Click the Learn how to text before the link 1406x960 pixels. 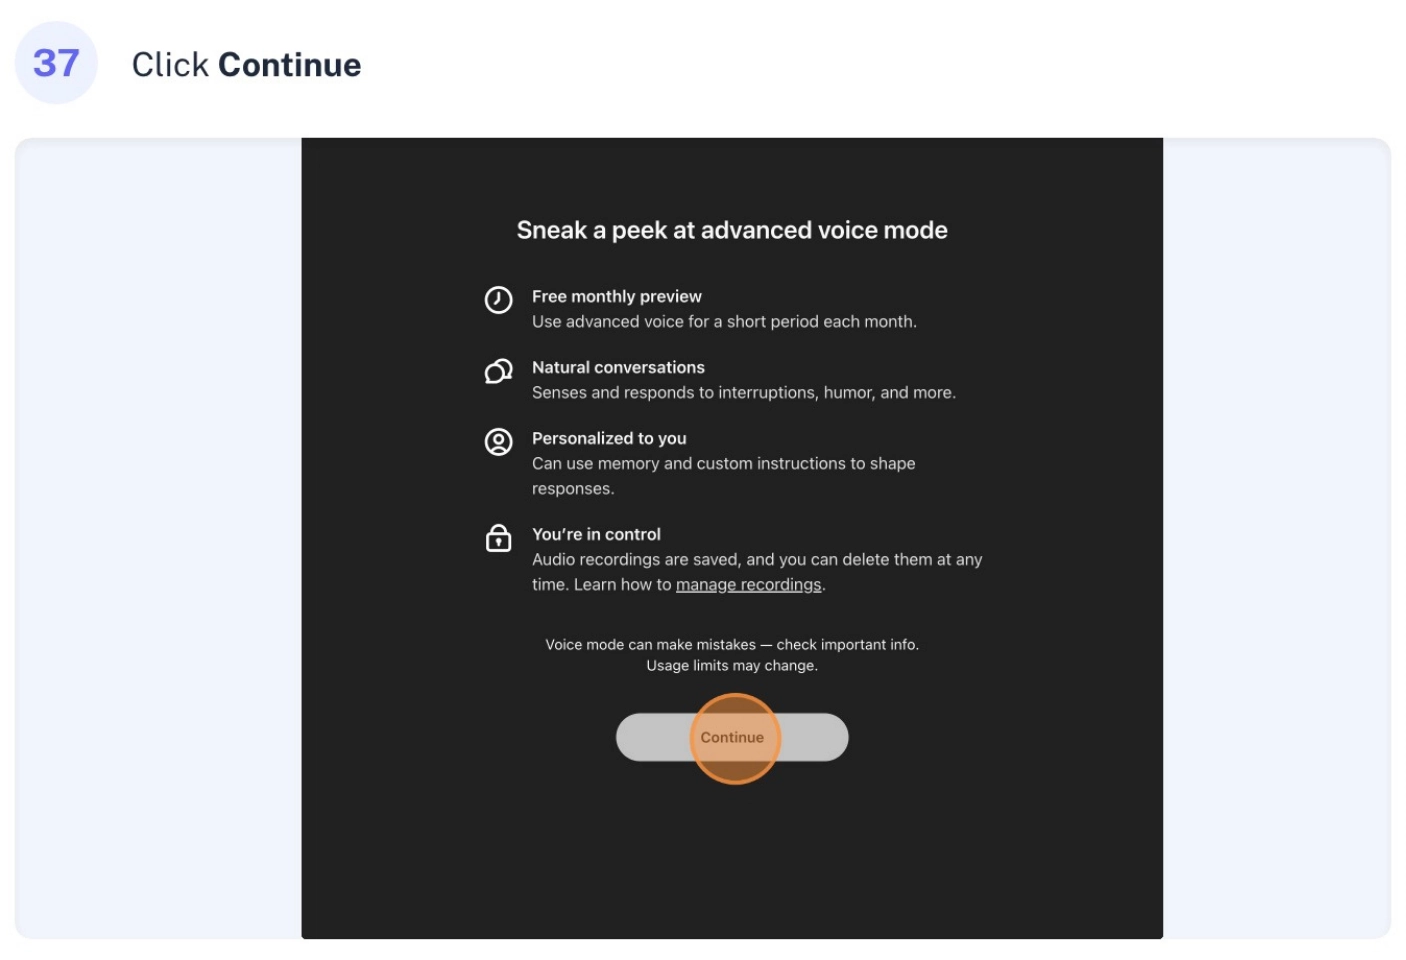tap(622, 584)
